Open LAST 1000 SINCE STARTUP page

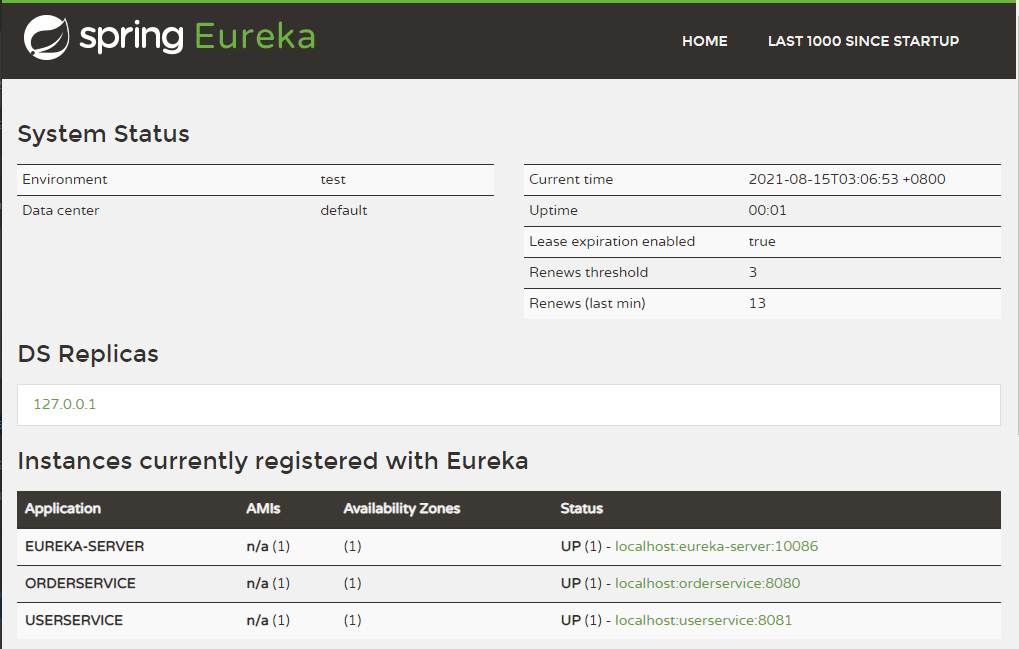[863, 41]
